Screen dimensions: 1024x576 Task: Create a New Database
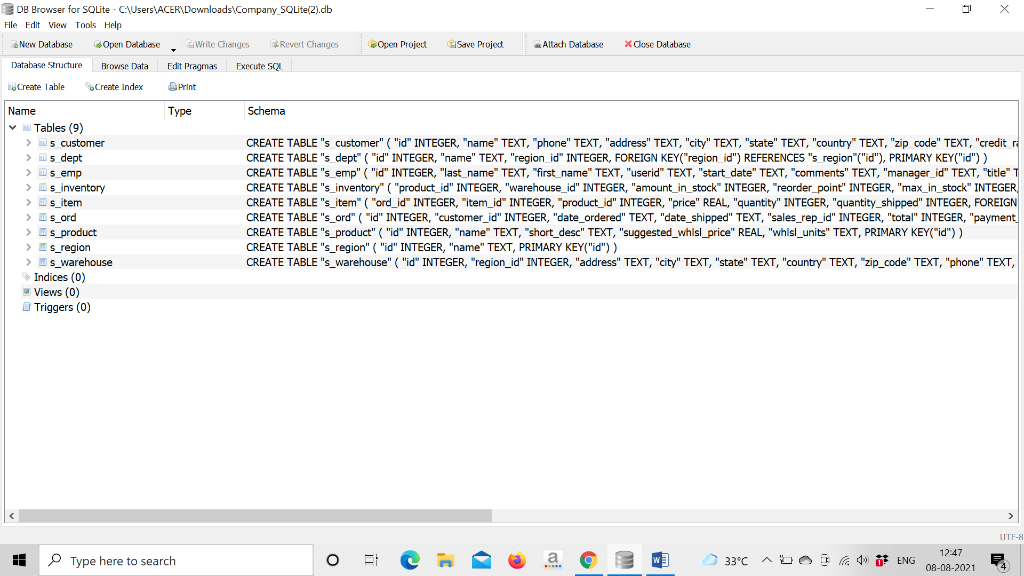point(40,44)
